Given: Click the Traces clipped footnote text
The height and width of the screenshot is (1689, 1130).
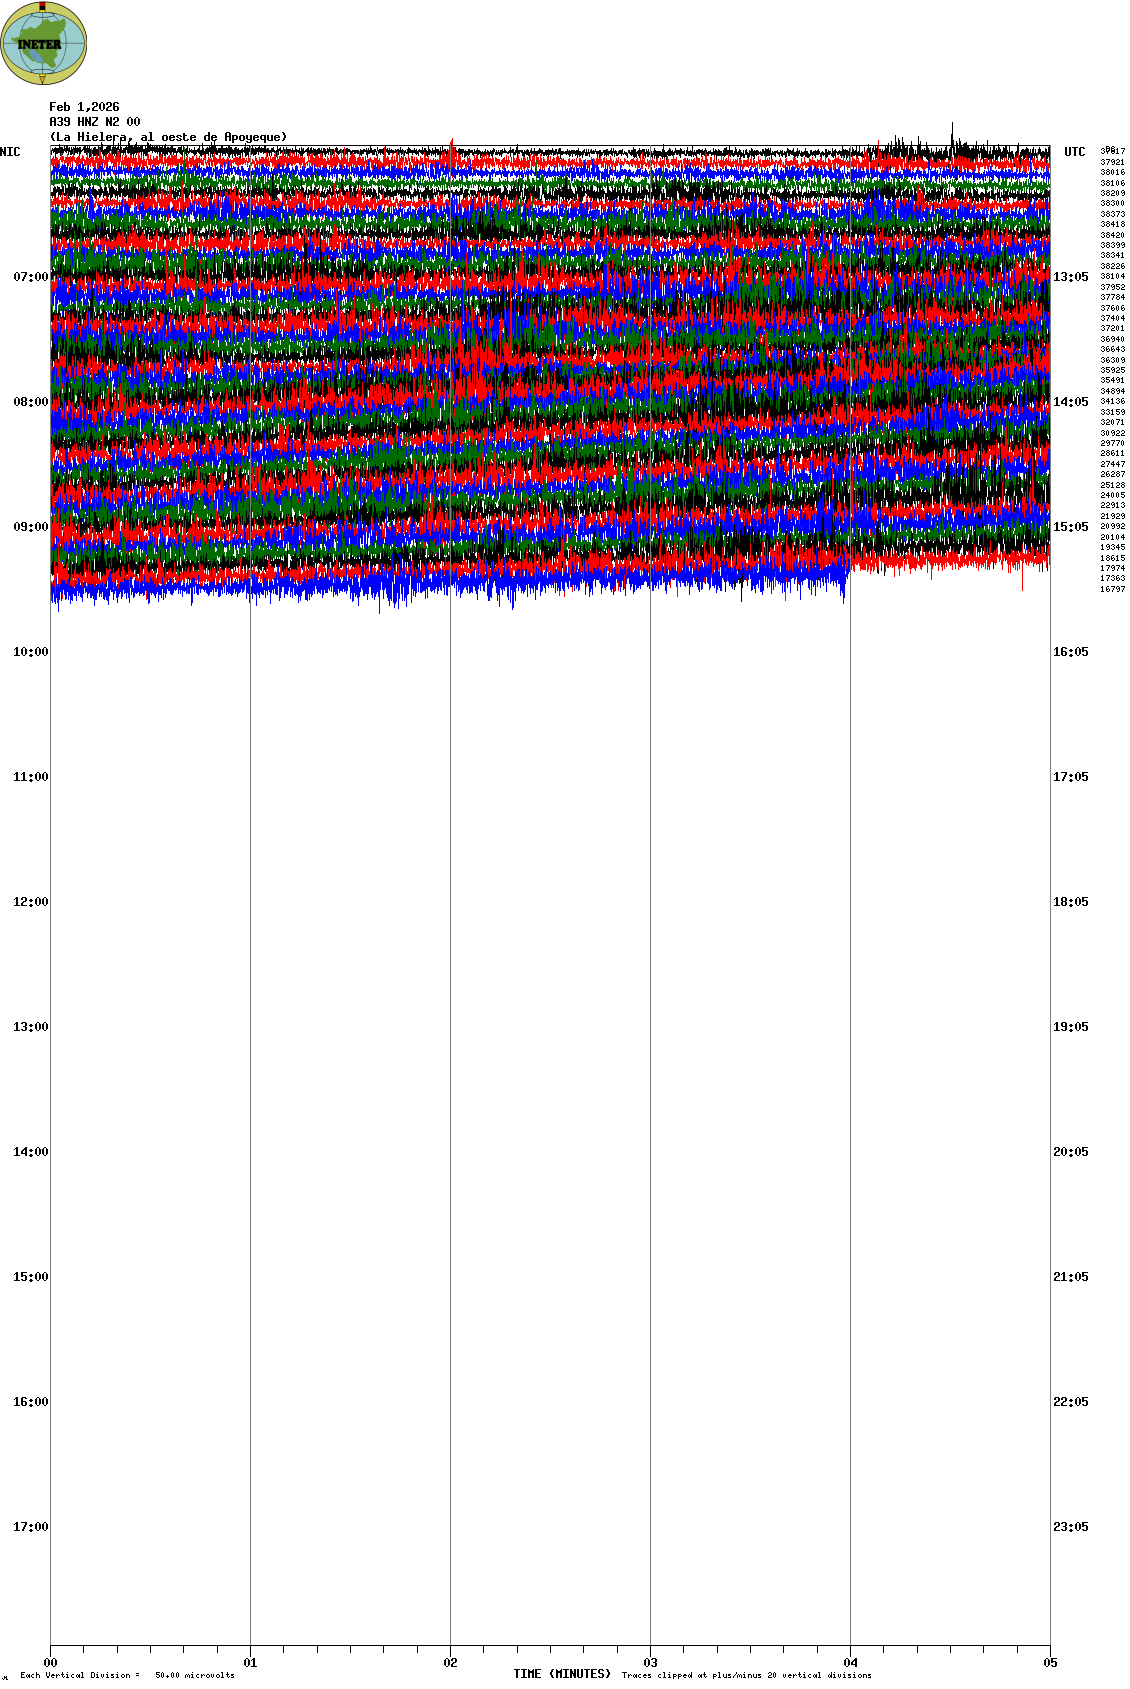Looking at the screenshot, I should pos(746,1675).
